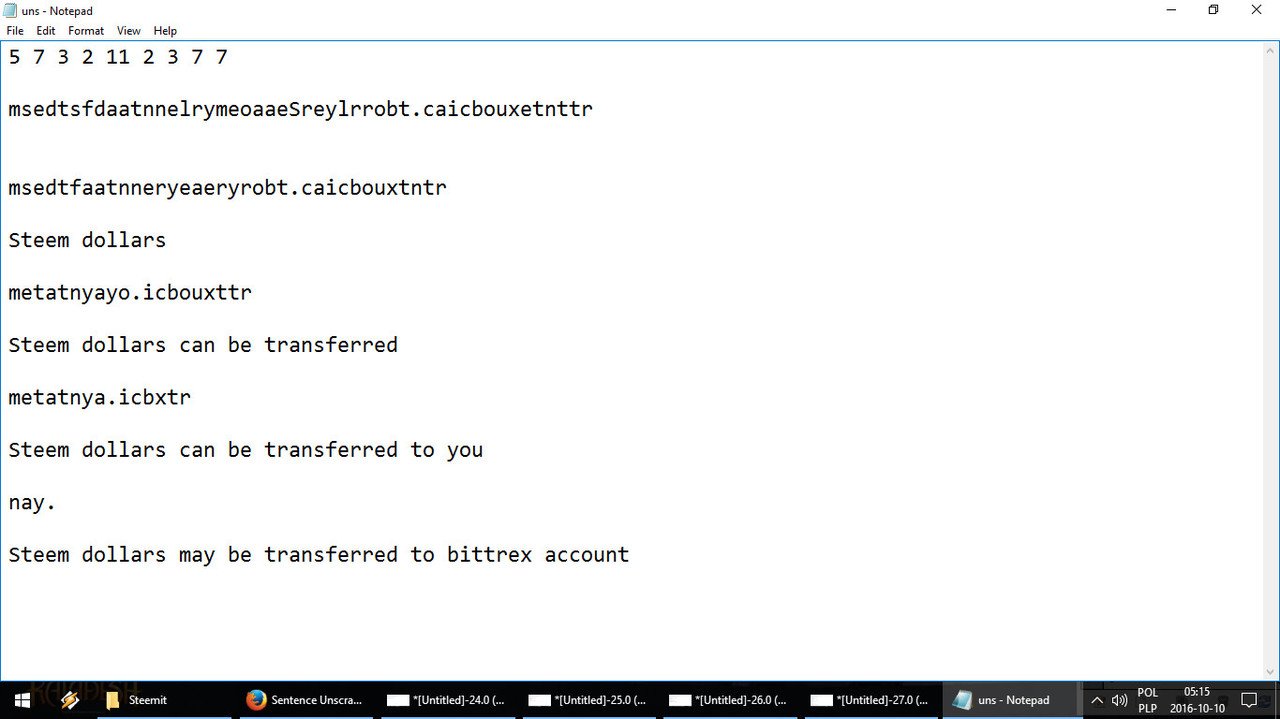Screen dimensions: 1280x719
Task: Open the POL PLP language indicator
Action: click(x=1147, y=700)
